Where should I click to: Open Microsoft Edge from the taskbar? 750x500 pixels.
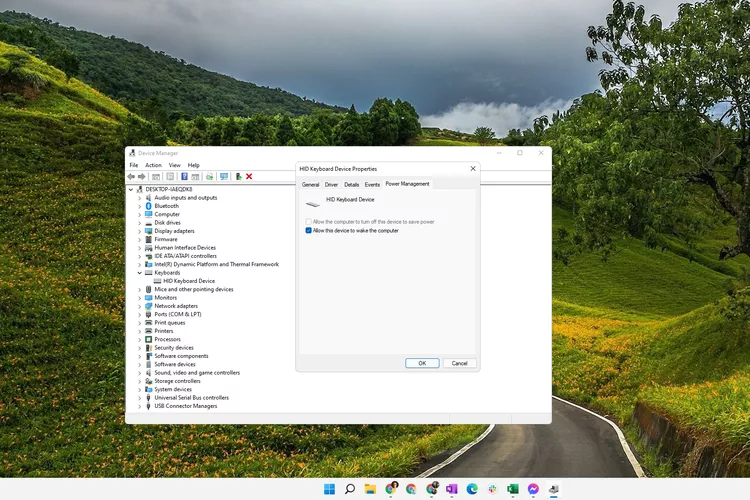472,489
